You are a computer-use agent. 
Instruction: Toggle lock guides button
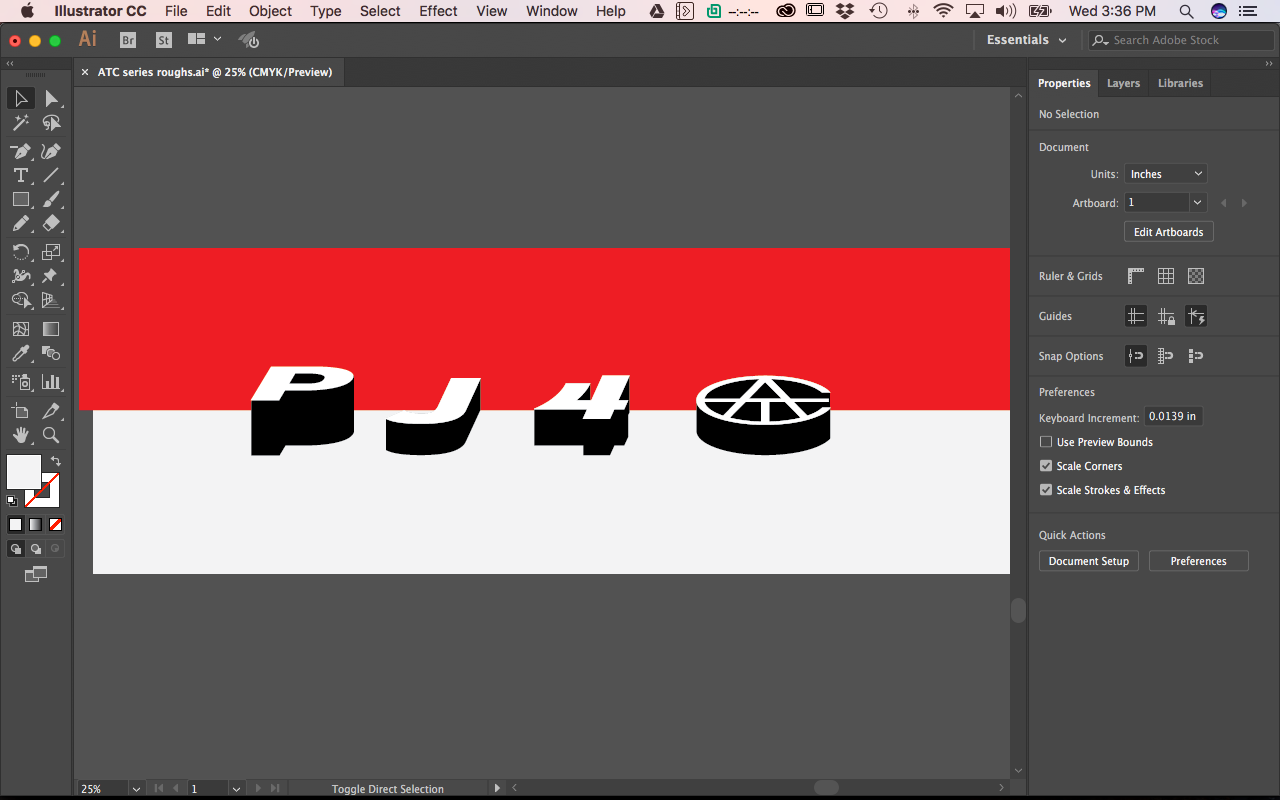1166,316
